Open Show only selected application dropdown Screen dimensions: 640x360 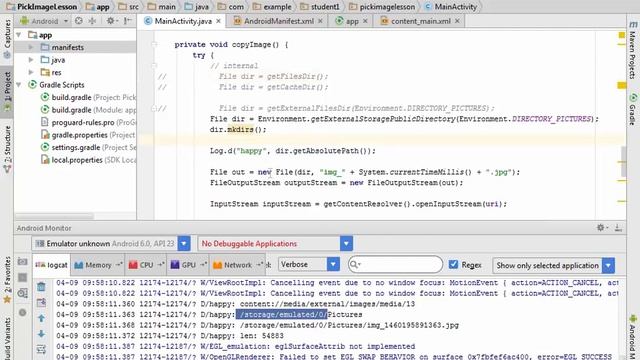(x=608, y=265)
